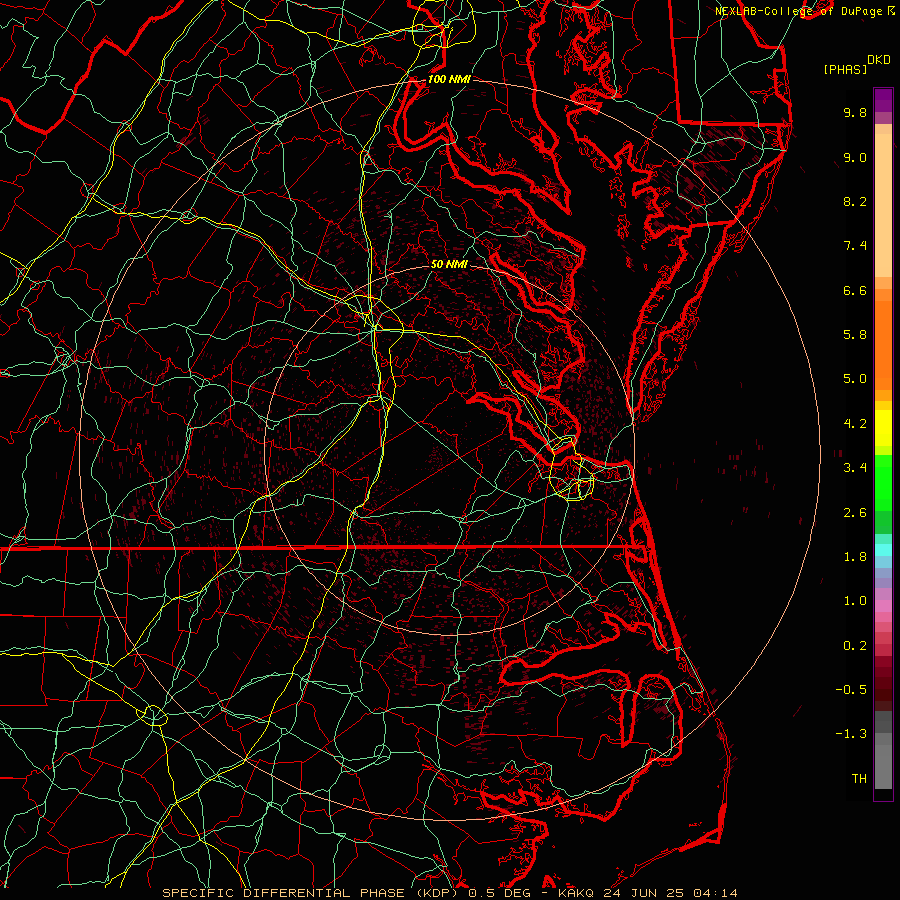The height and width of the screenshot is (900, 900).
Task: Click the 5.0 value on color scale
Action: click(x=855, y=379)
